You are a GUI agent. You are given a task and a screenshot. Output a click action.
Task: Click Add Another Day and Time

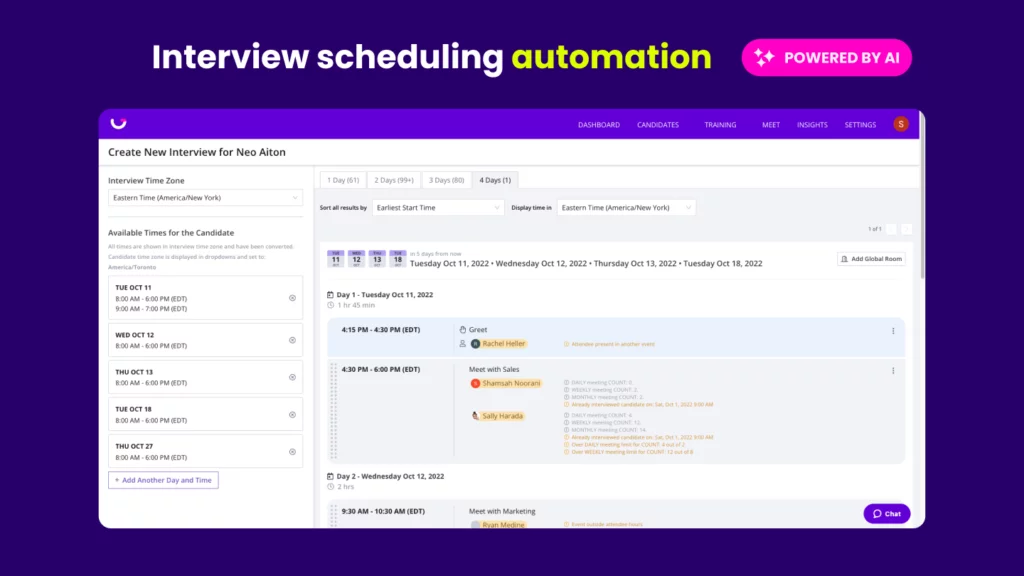pos(163,480)
